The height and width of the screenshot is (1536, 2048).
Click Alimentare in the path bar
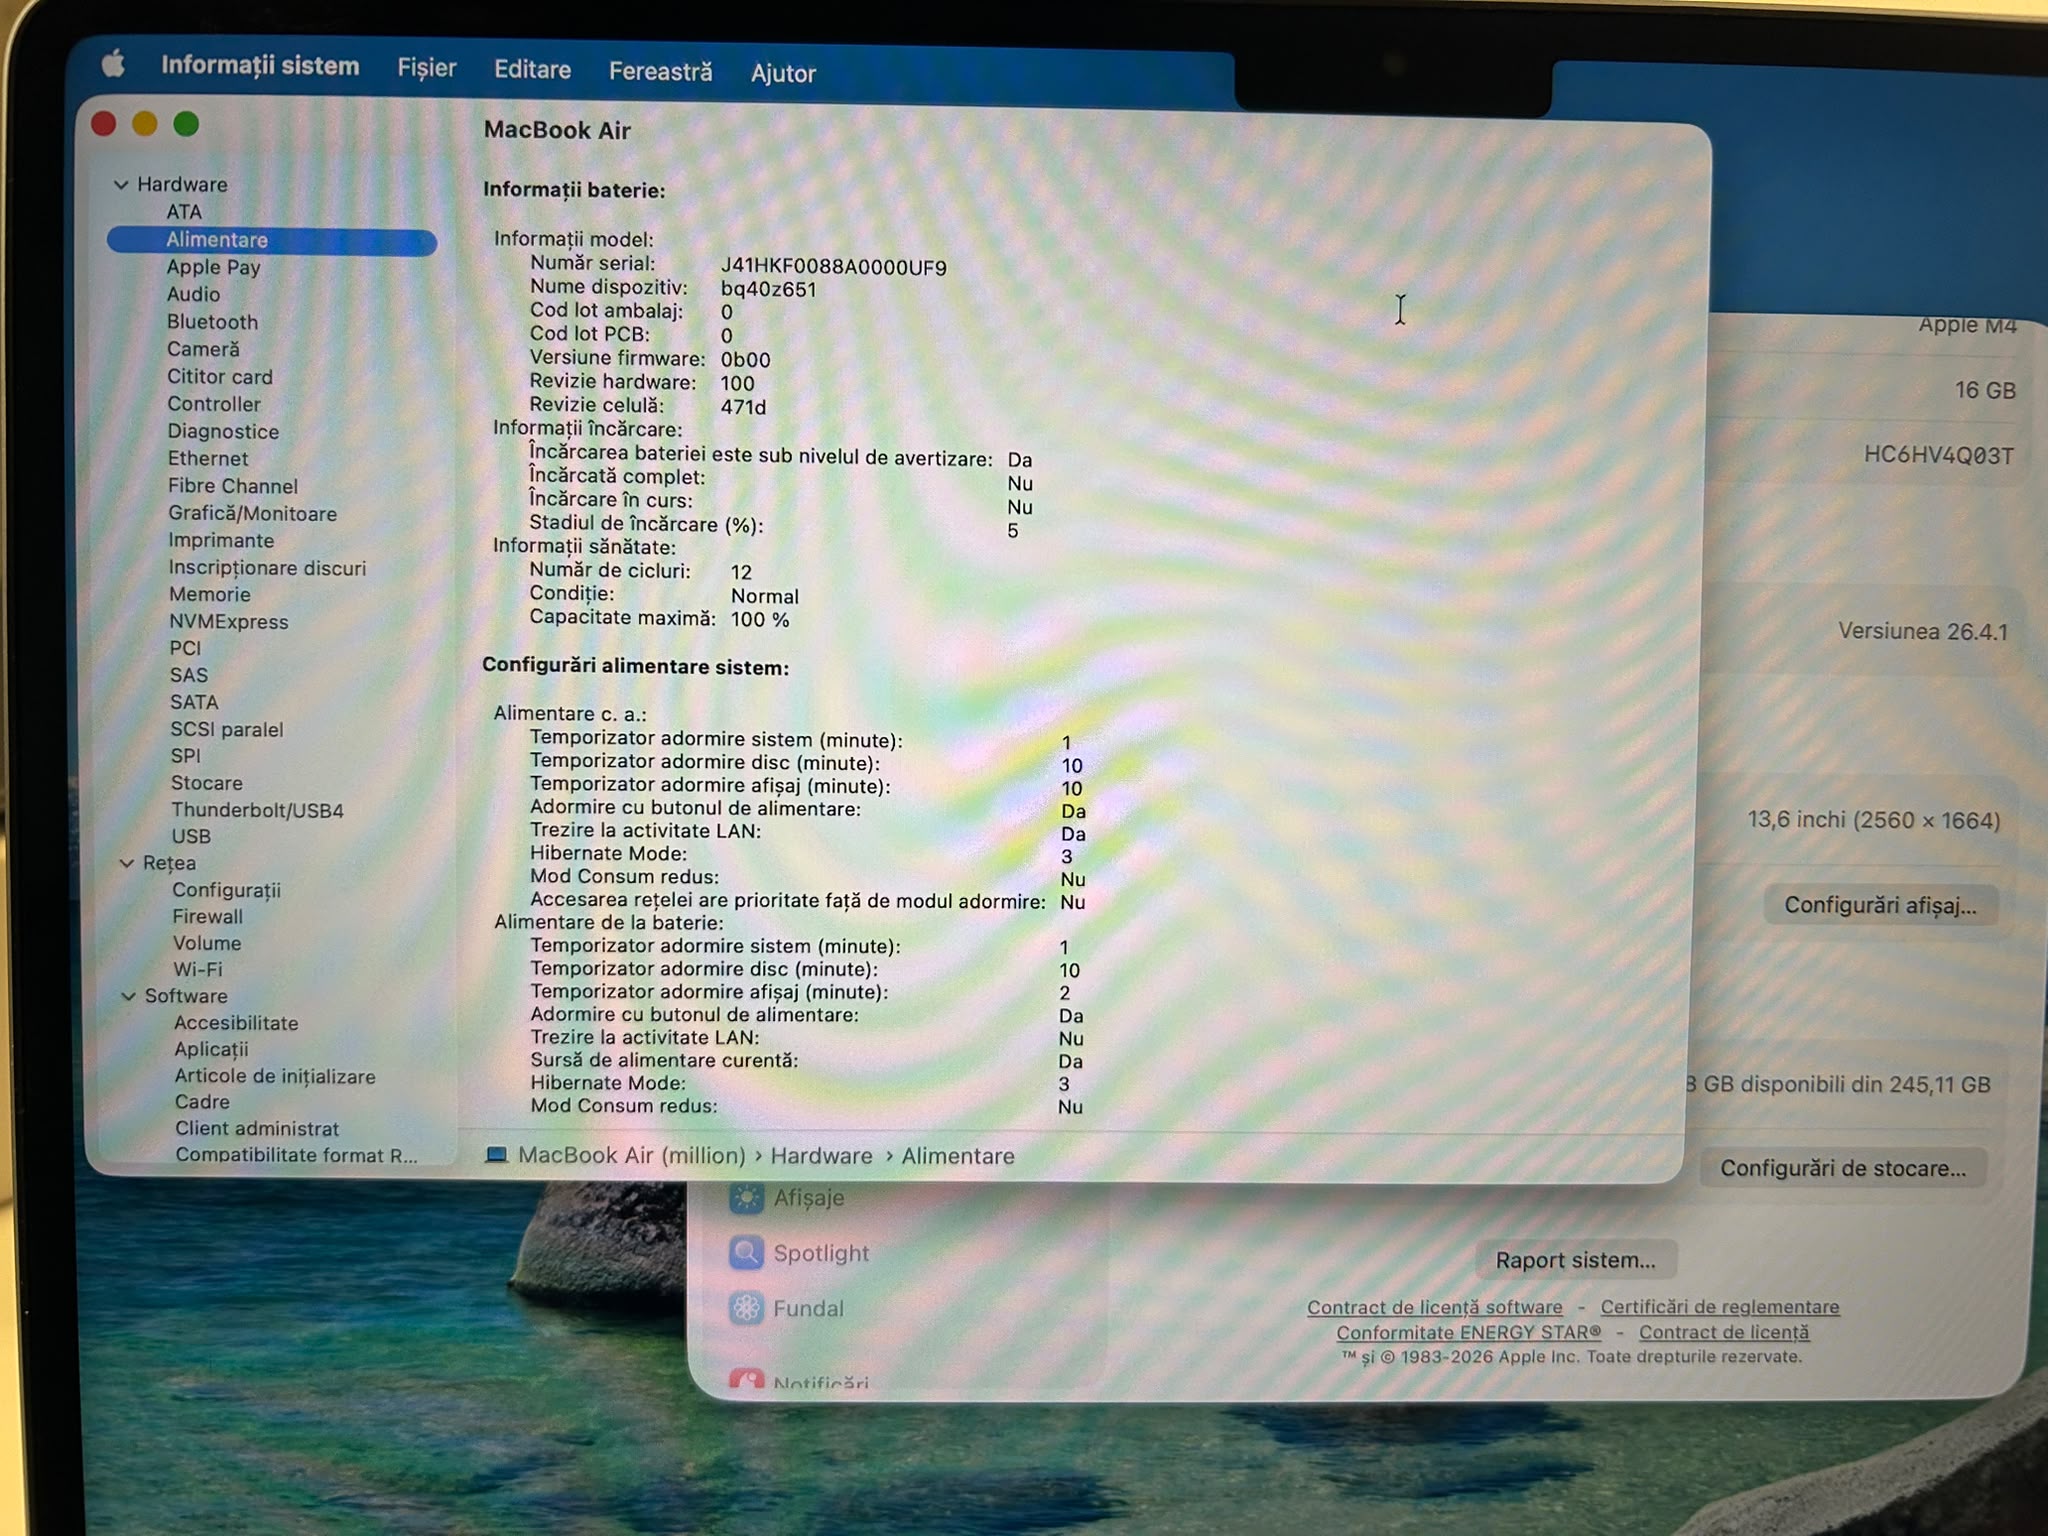(958, 1156)
